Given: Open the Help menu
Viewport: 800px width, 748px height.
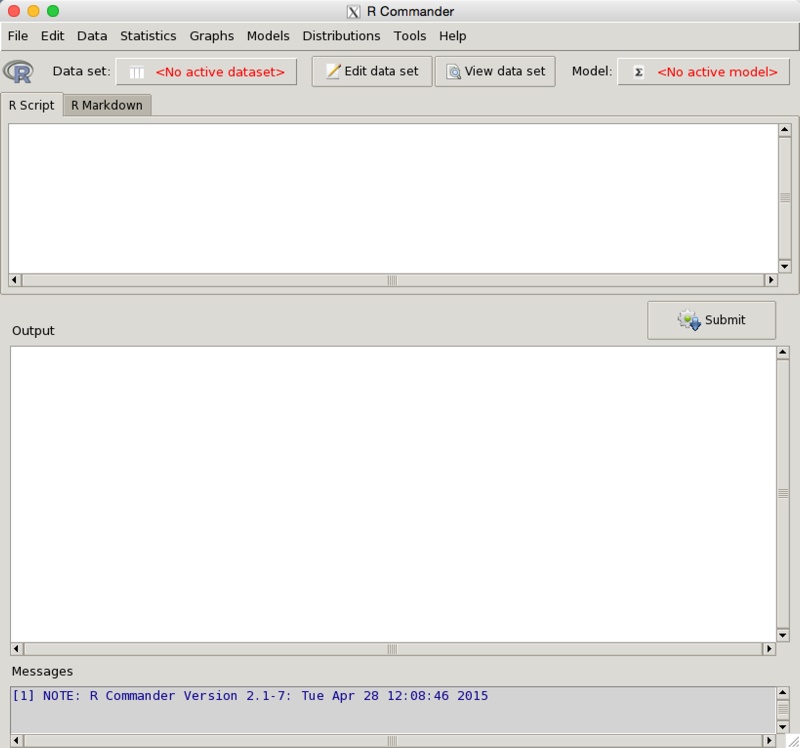Looking at the screenshot, I should click(x=453, y=36).
